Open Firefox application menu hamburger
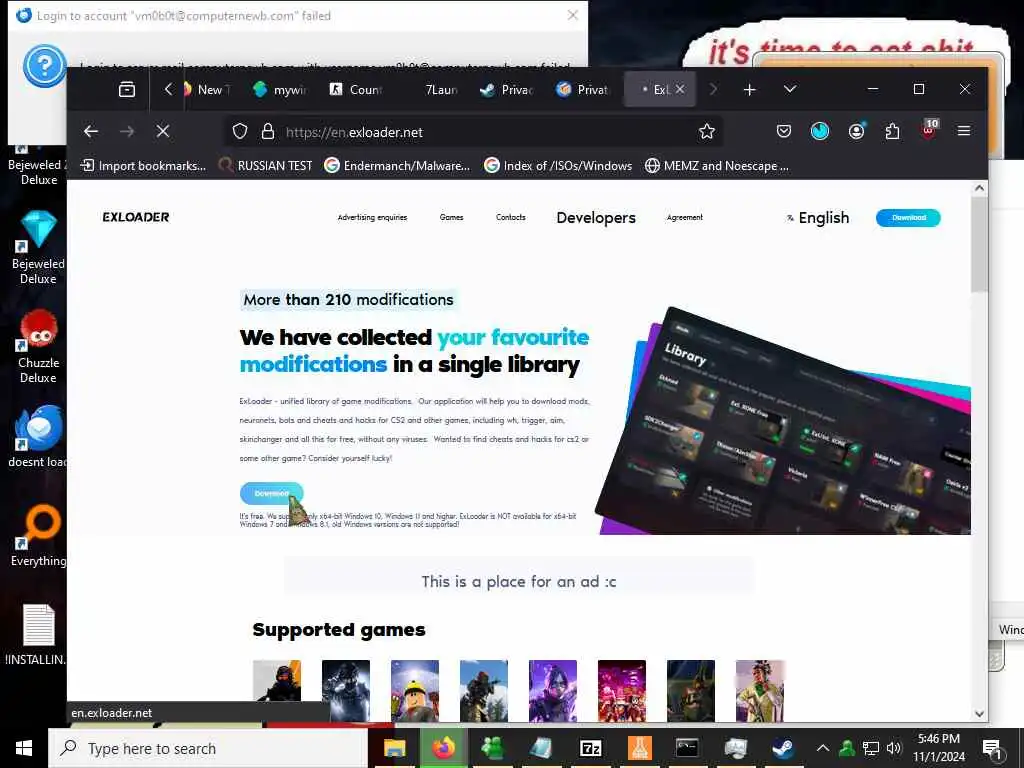 [963, 131]
